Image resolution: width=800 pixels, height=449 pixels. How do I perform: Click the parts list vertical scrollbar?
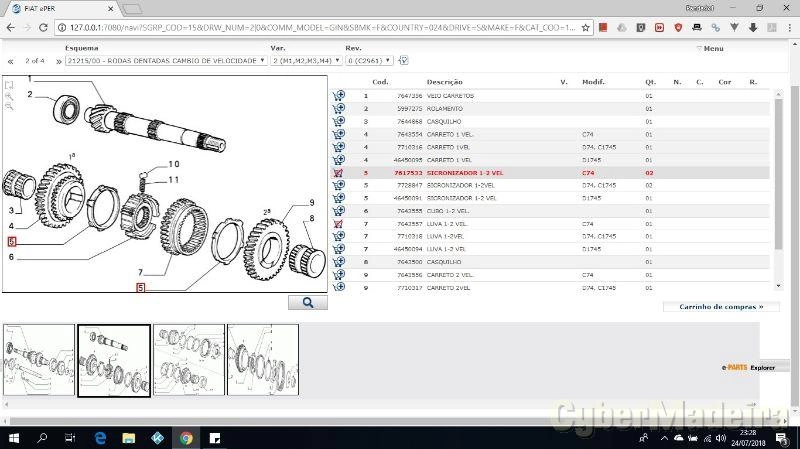pos(779,173)
